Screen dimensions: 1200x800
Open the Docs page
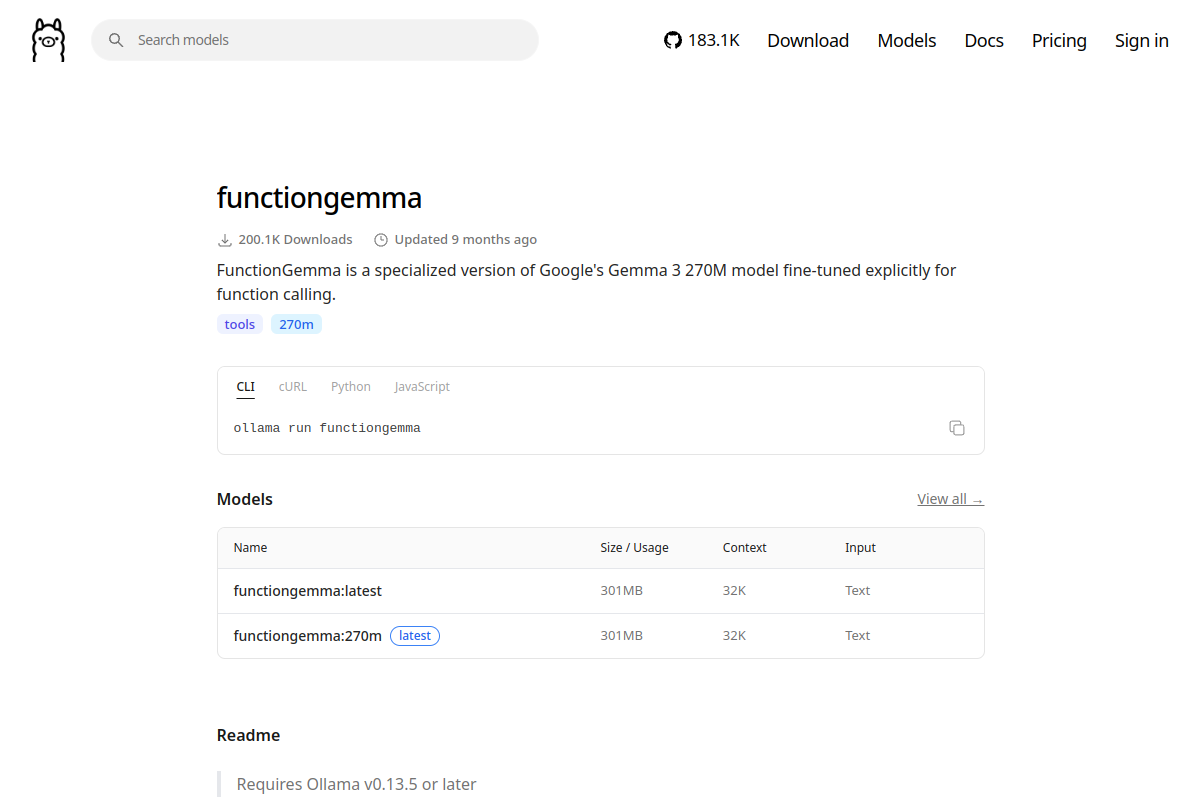coord(984,40)
